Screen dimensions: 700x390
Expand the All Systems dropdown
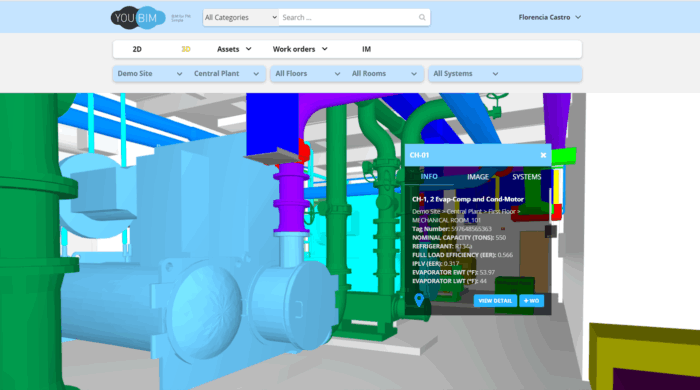466,74
